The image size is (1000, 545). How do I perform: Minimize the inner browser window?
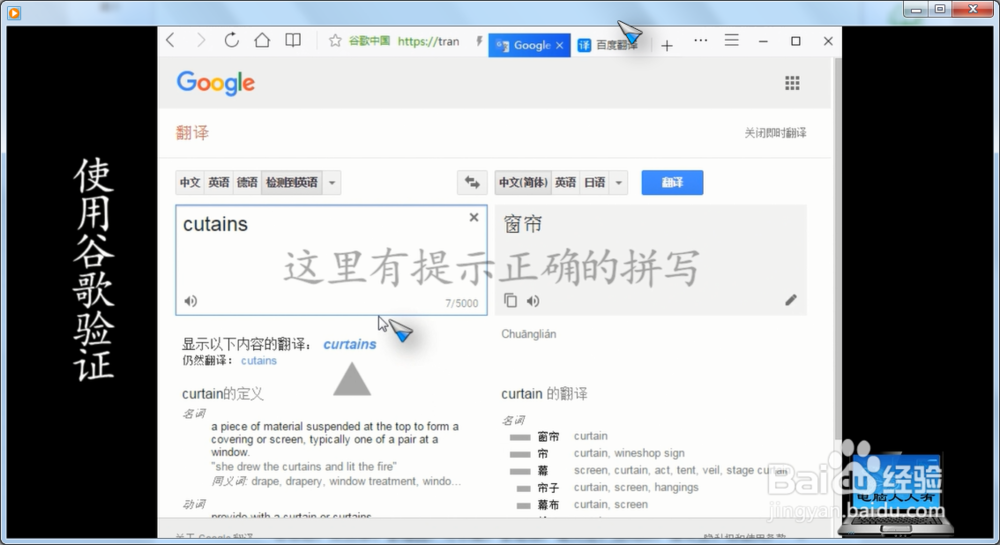pyautogui.click(x=763, y=41)
